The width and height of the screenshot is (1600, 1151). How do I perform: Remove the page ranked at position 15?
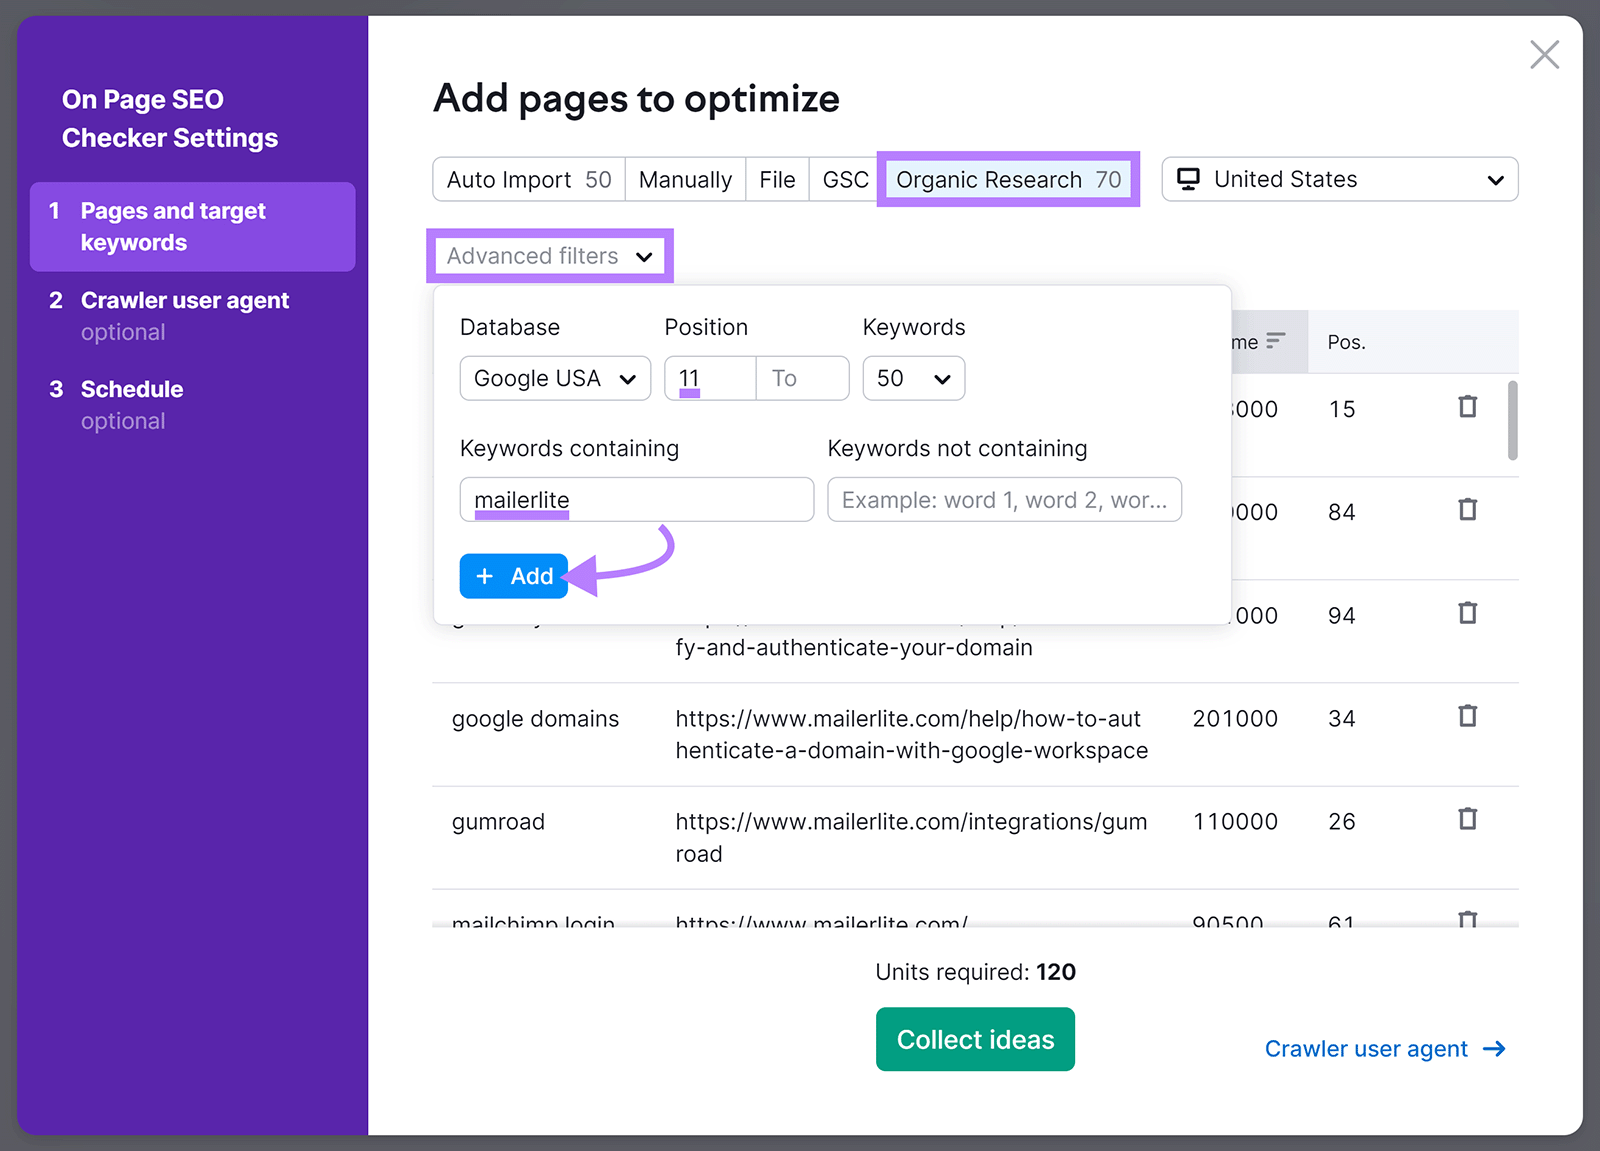[x=1468, y=406]
